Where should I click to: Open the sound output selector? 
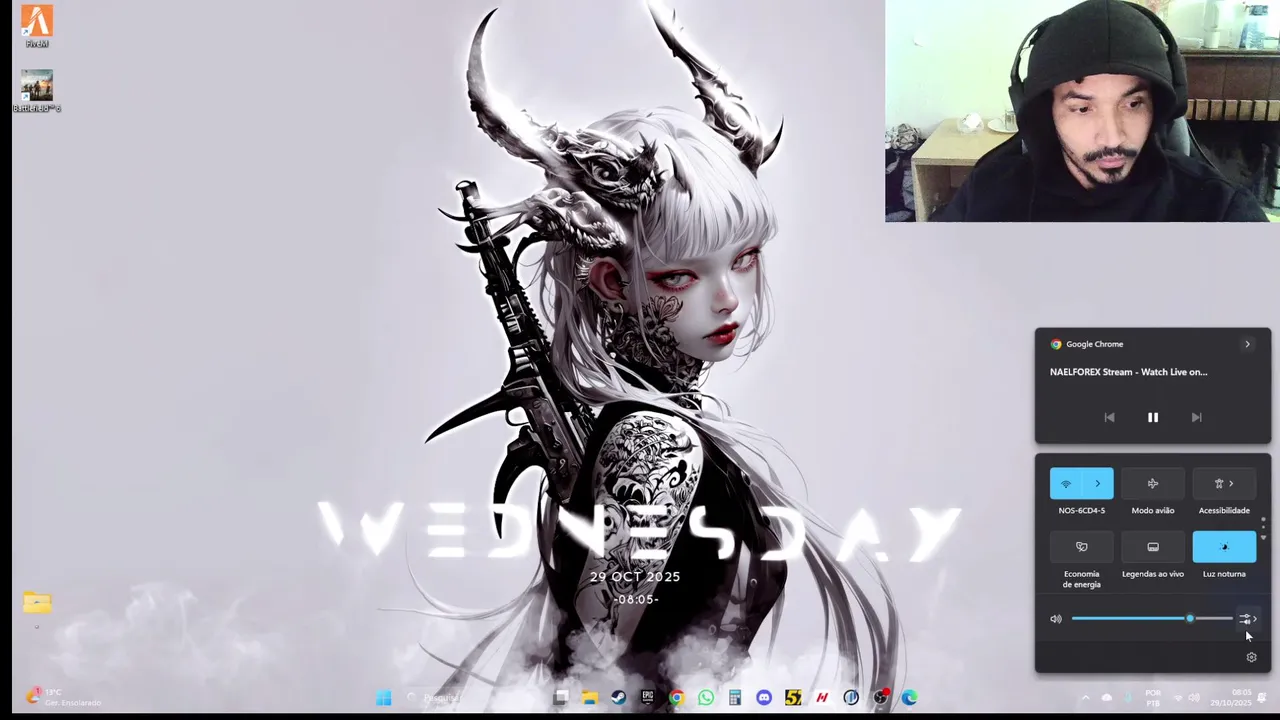click(x=1248, y=619)
